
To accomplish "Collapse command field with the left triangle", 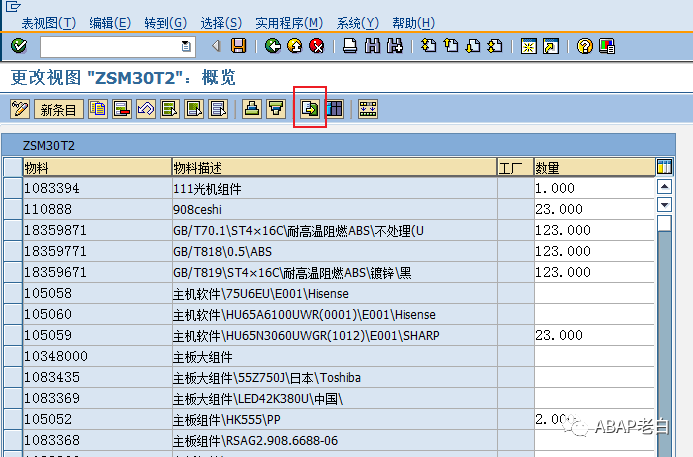I will (x=216, y=46).
